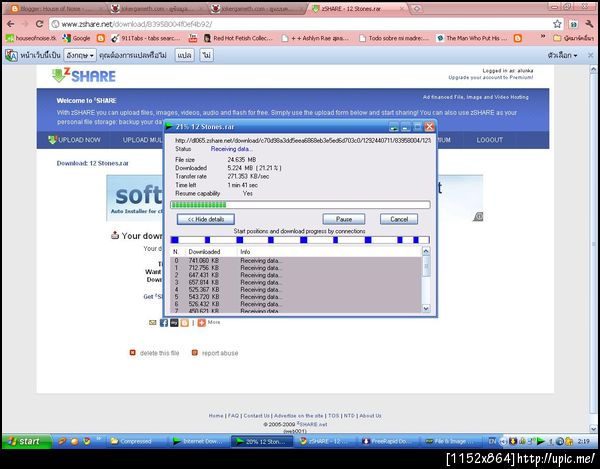Screen dimensions: 600x469
Task: Reload the zSHARE page
Action: click(39, 24)
